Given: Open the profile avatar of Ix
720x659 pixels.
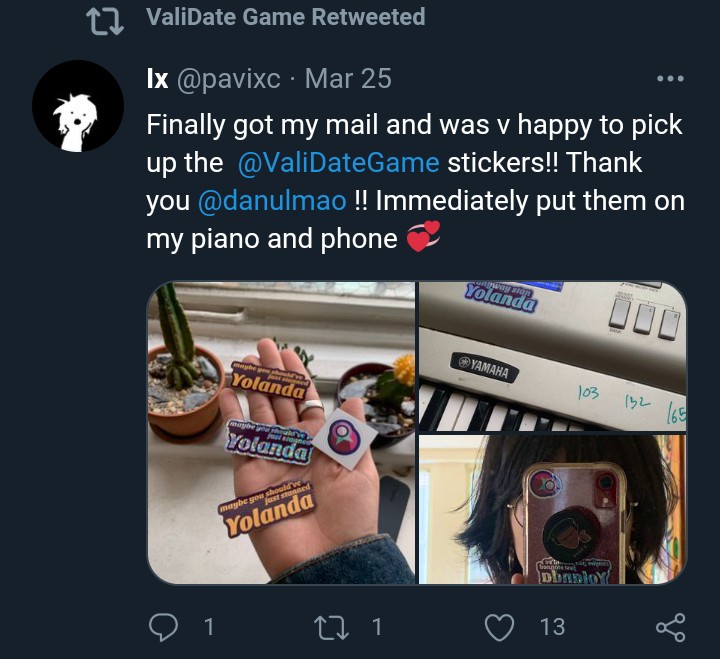Looking at the screenshot, I should [78, 106].
